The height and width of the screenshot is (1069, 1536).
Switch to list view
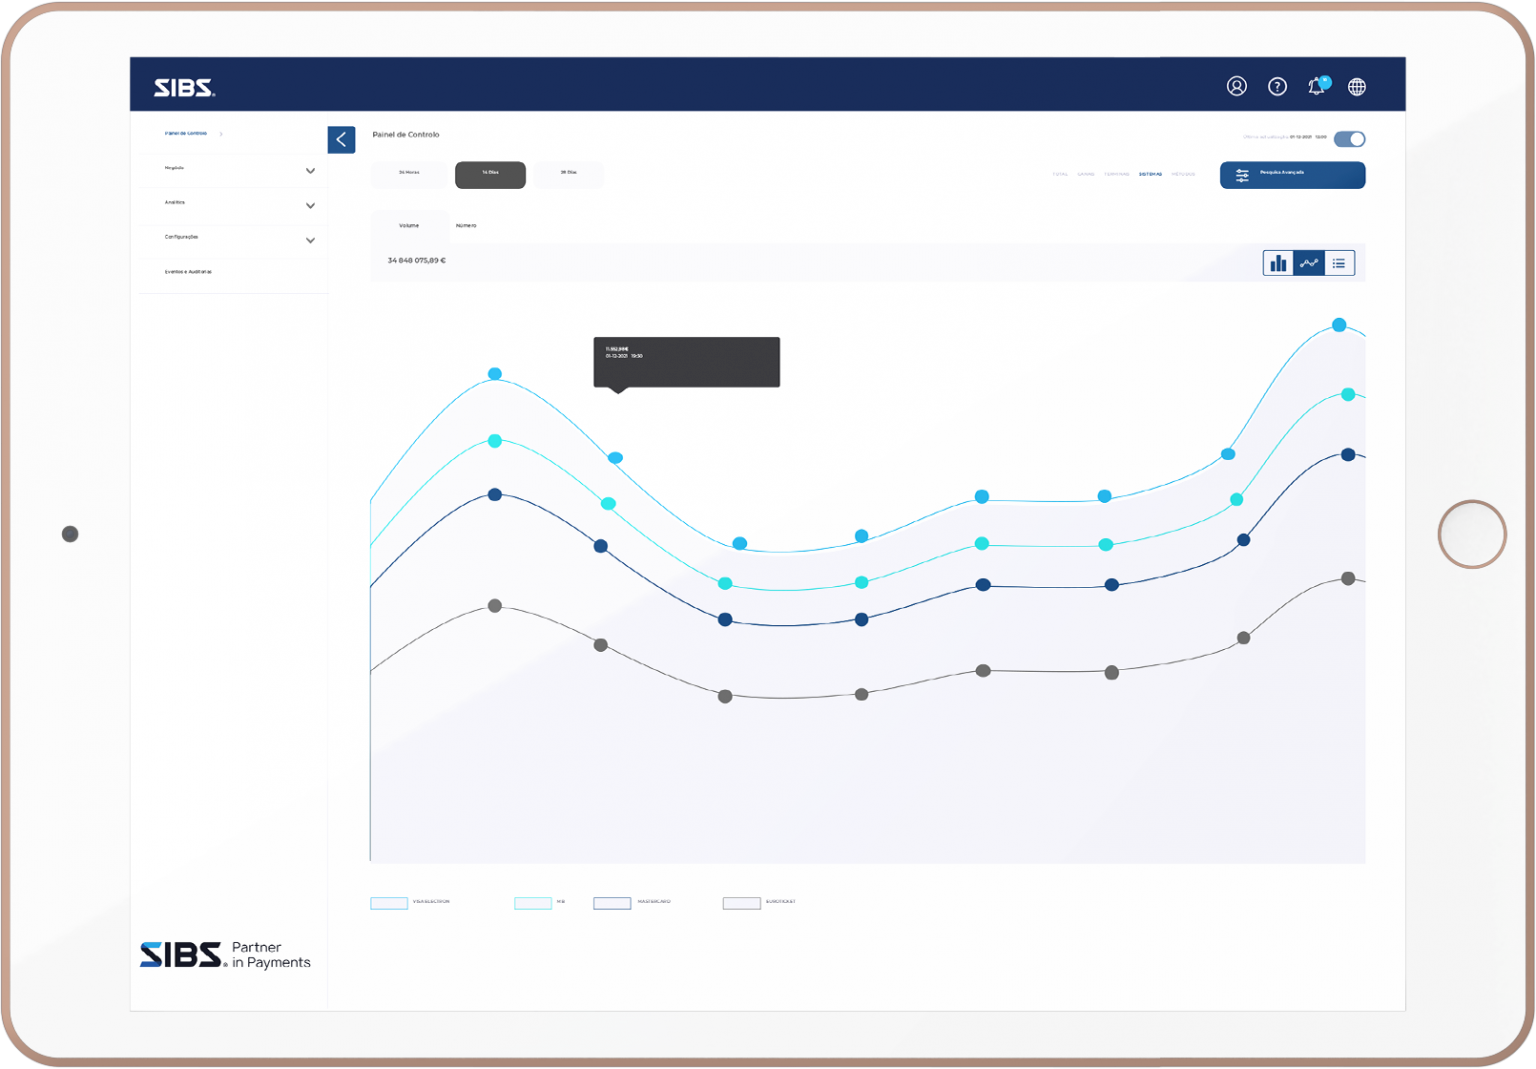(x=1339, y=264)
